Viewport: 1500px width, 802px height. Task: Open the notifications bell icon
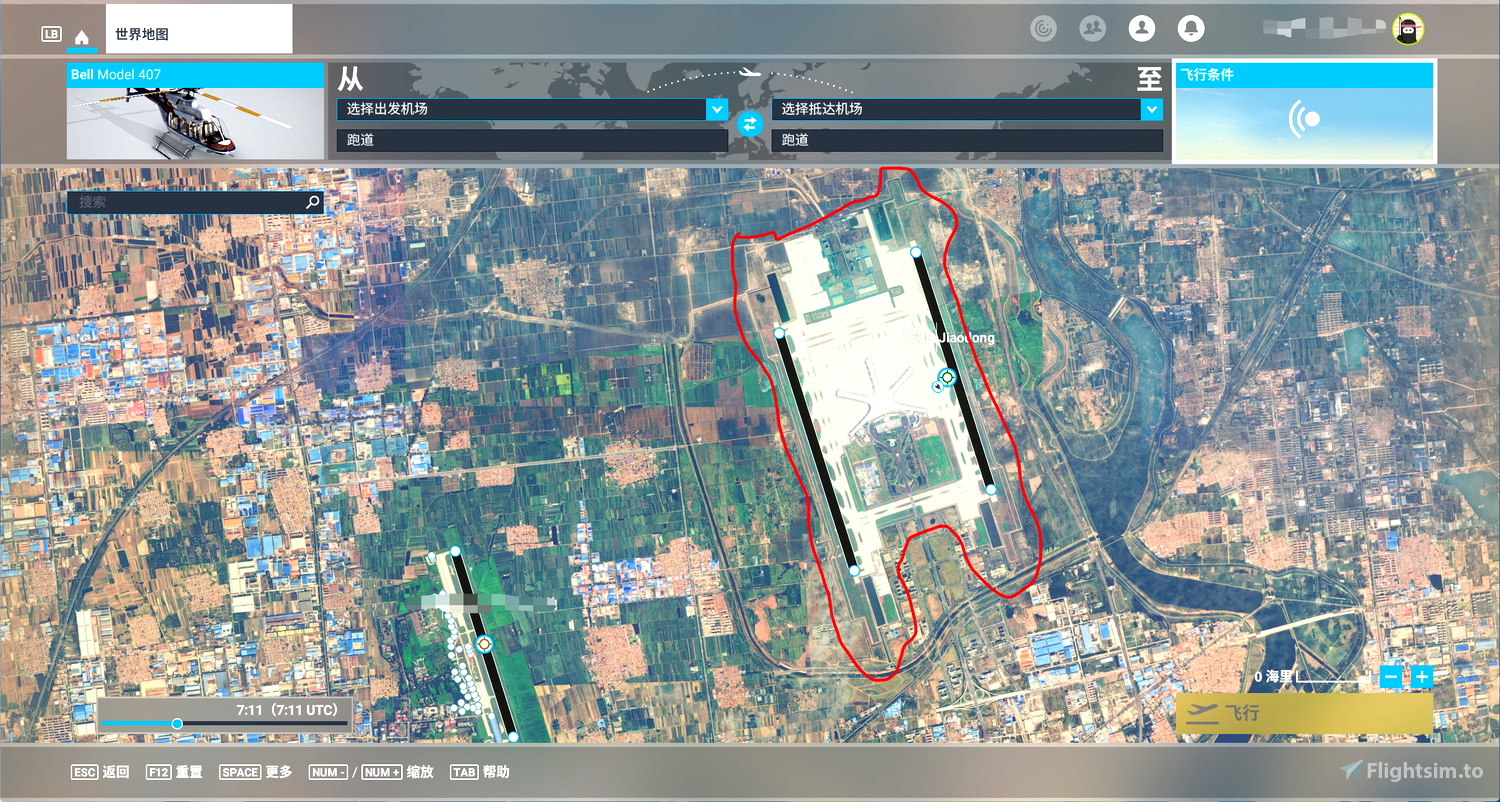tap(1190, 29)
